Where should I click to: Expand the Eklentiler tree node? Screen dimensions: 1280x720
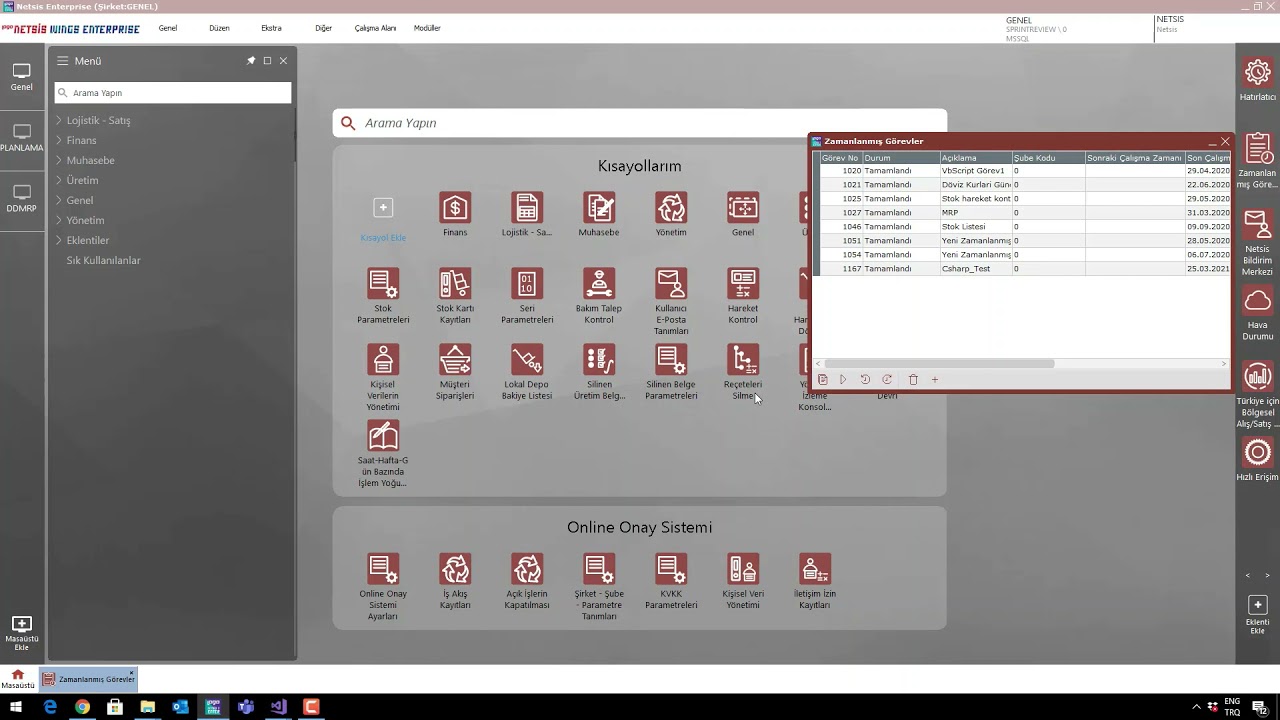point(59,240)
